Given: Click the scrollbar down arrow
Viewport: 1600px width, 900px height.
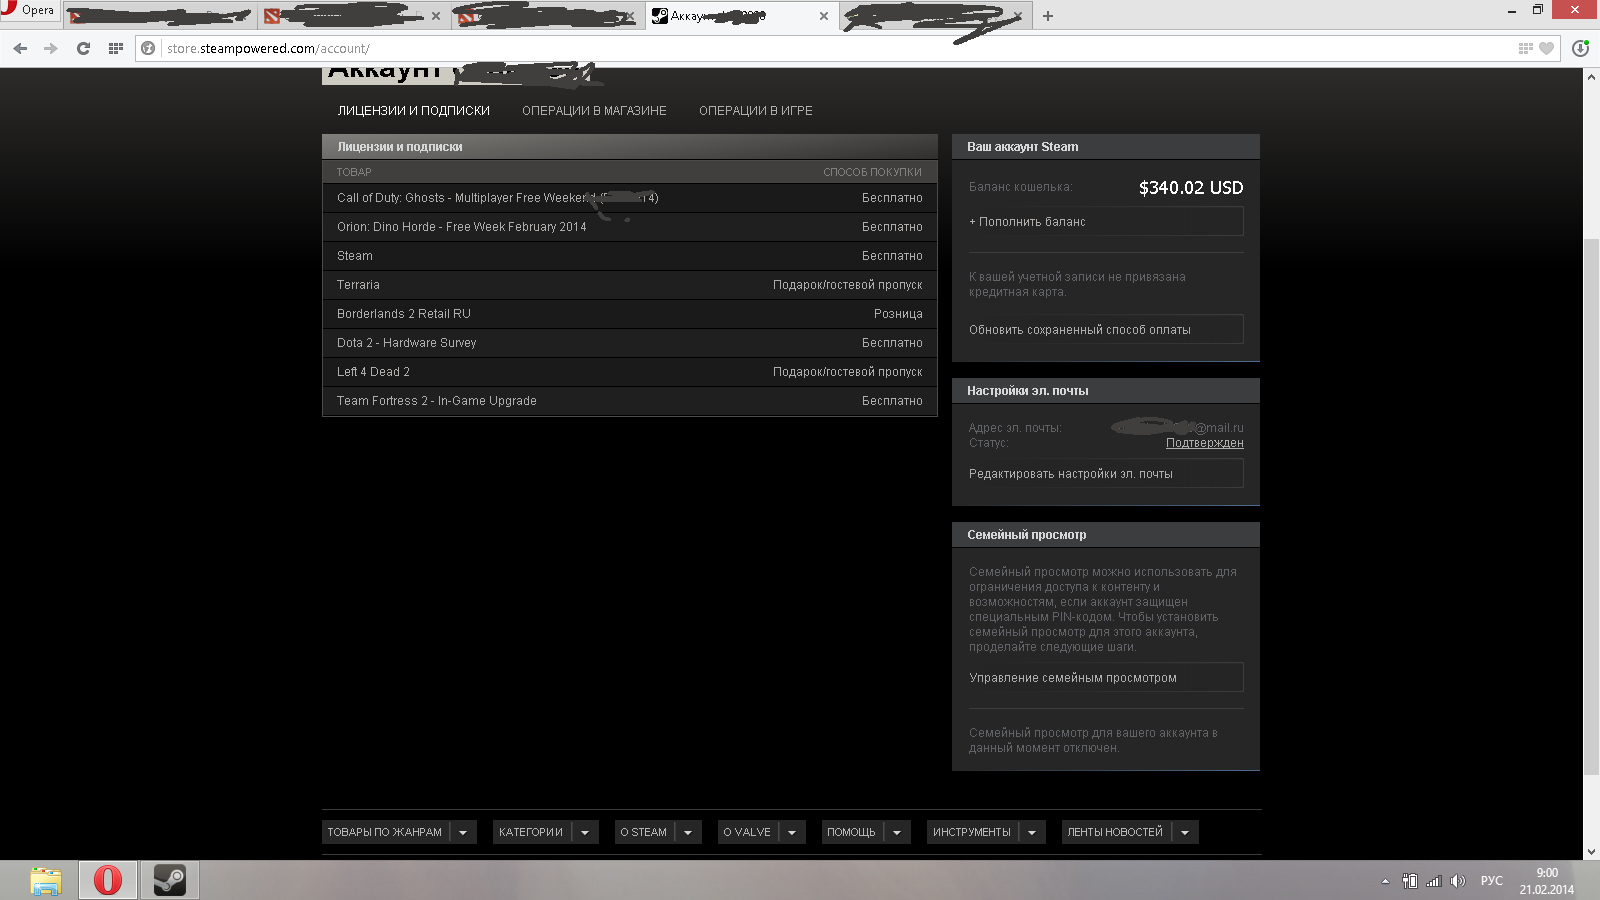Looking at the screenshot, I should 1591,852.
